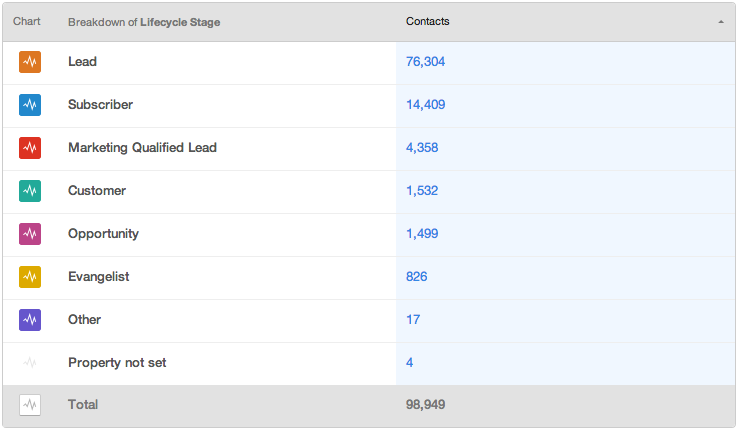Screen dimensions: 738x430
Task: Toggle the pink Opportunity chart icon
Action: click(30, 234)
